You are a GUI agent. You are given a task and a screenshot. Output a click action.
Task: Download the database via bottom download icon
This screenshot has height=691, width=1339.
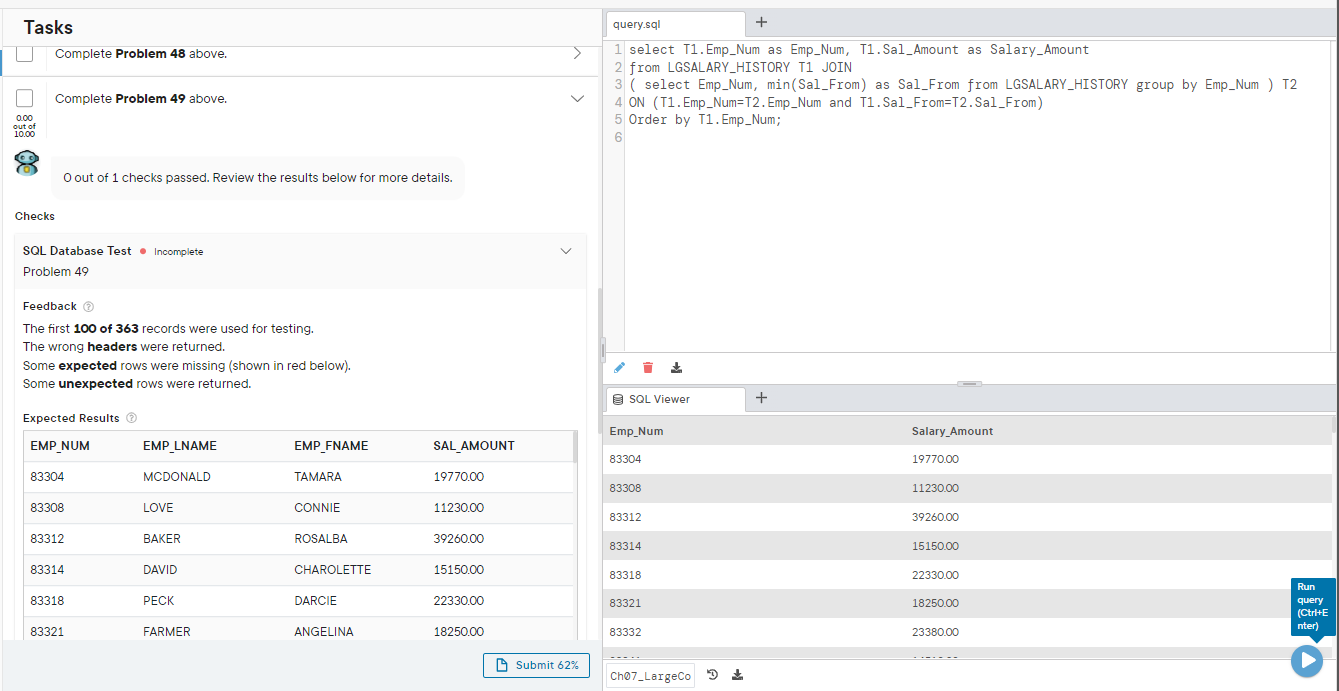[738, 675]
